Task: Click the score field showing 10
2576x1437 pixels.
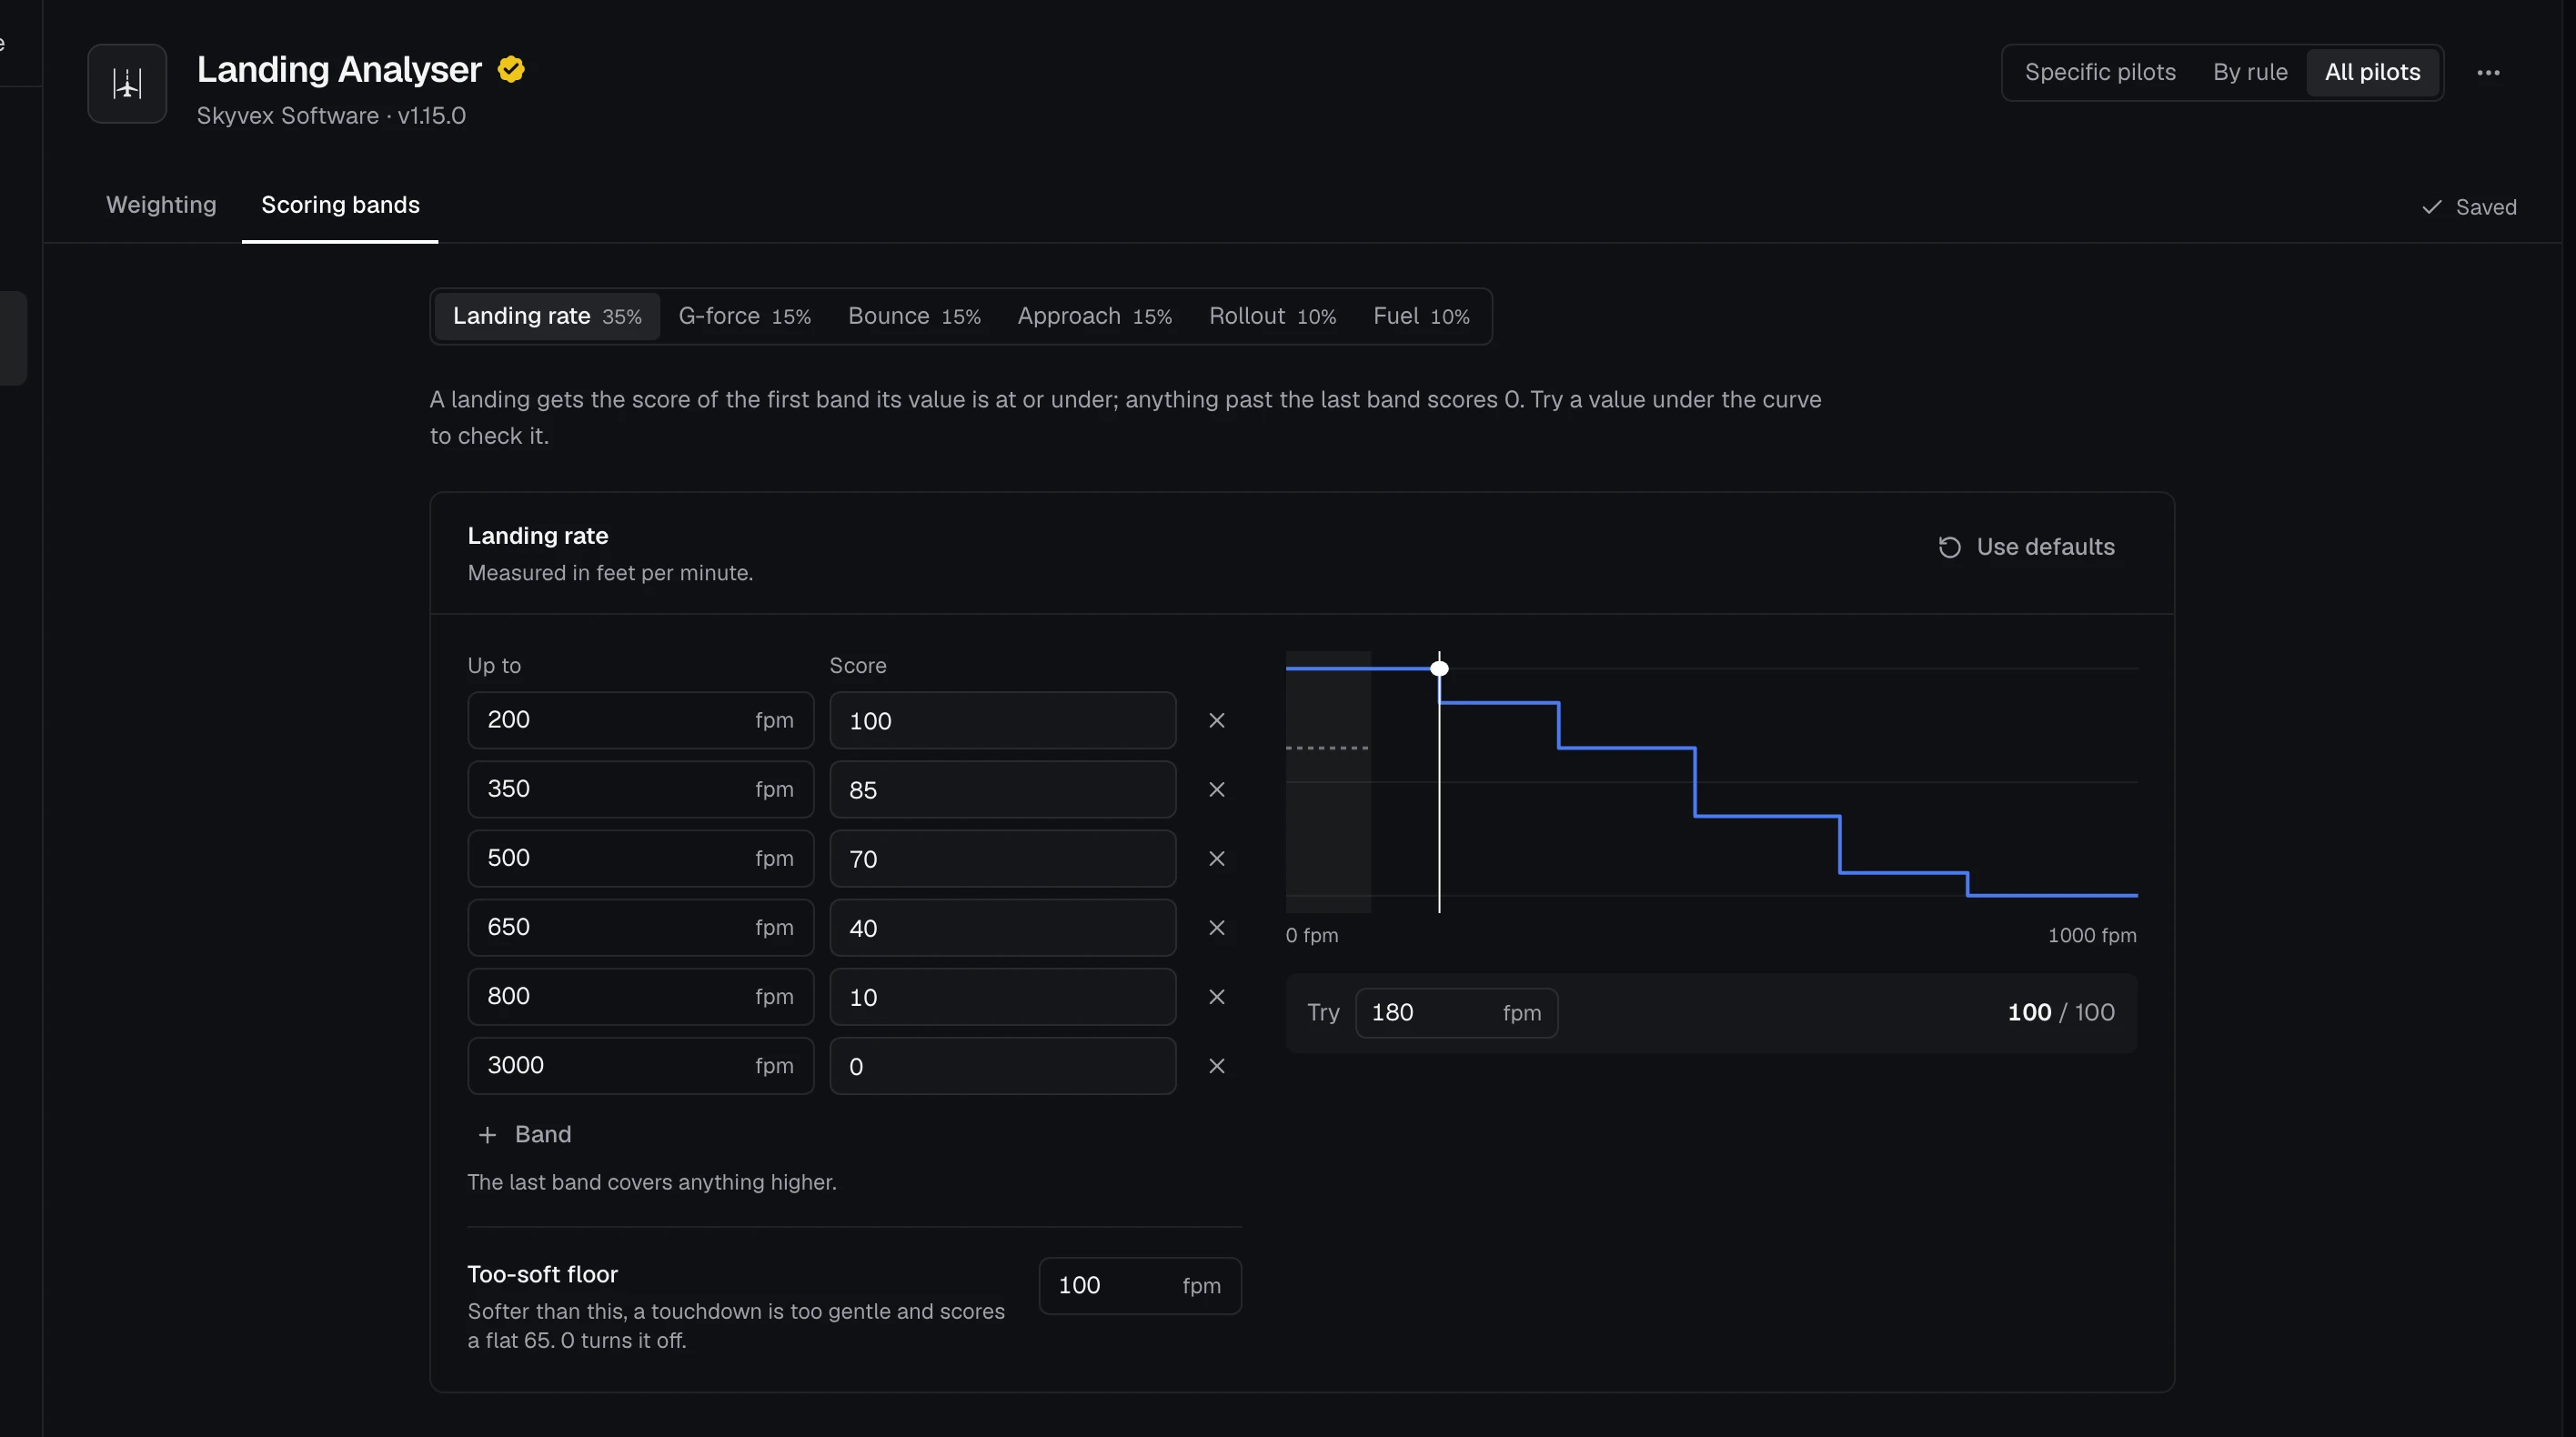Action: (x=1002, y=996)
